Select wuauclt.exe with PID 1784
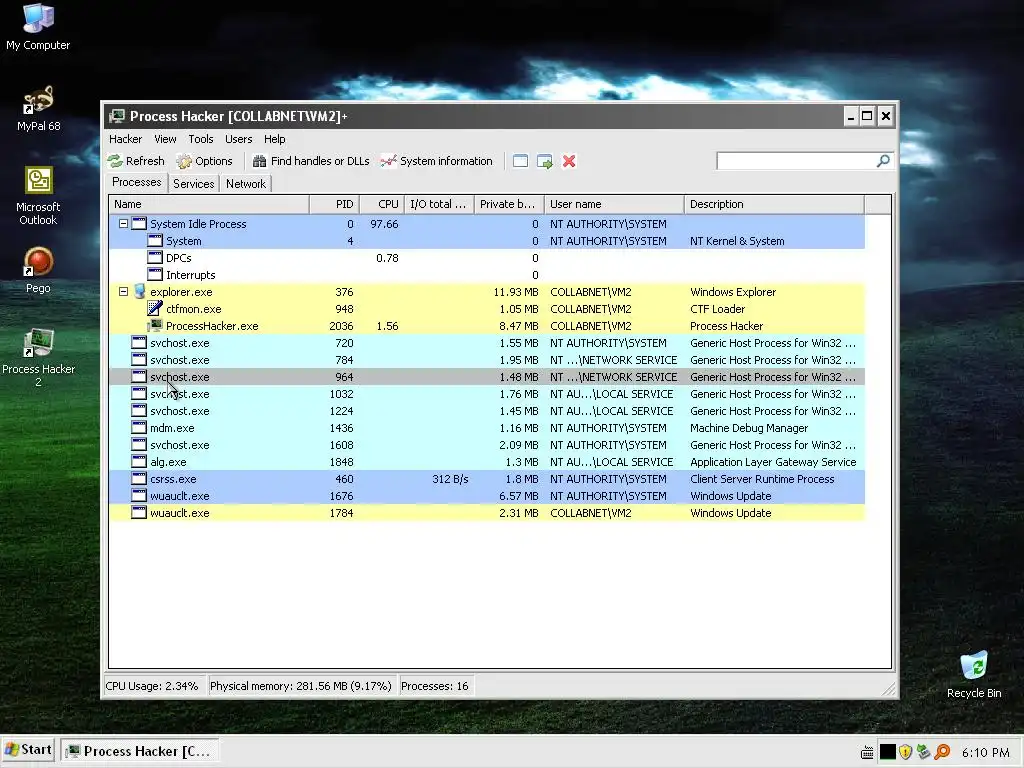This screenshot has width=1024, height=768. click(487, 513)
